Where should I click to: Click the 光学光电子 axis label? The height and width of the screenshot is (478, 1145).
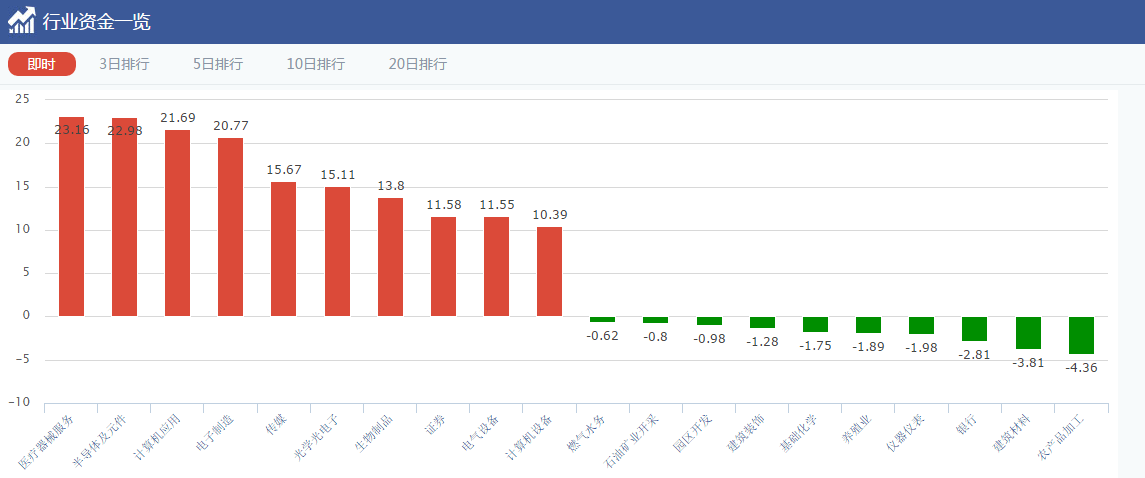tap(317, 436)
